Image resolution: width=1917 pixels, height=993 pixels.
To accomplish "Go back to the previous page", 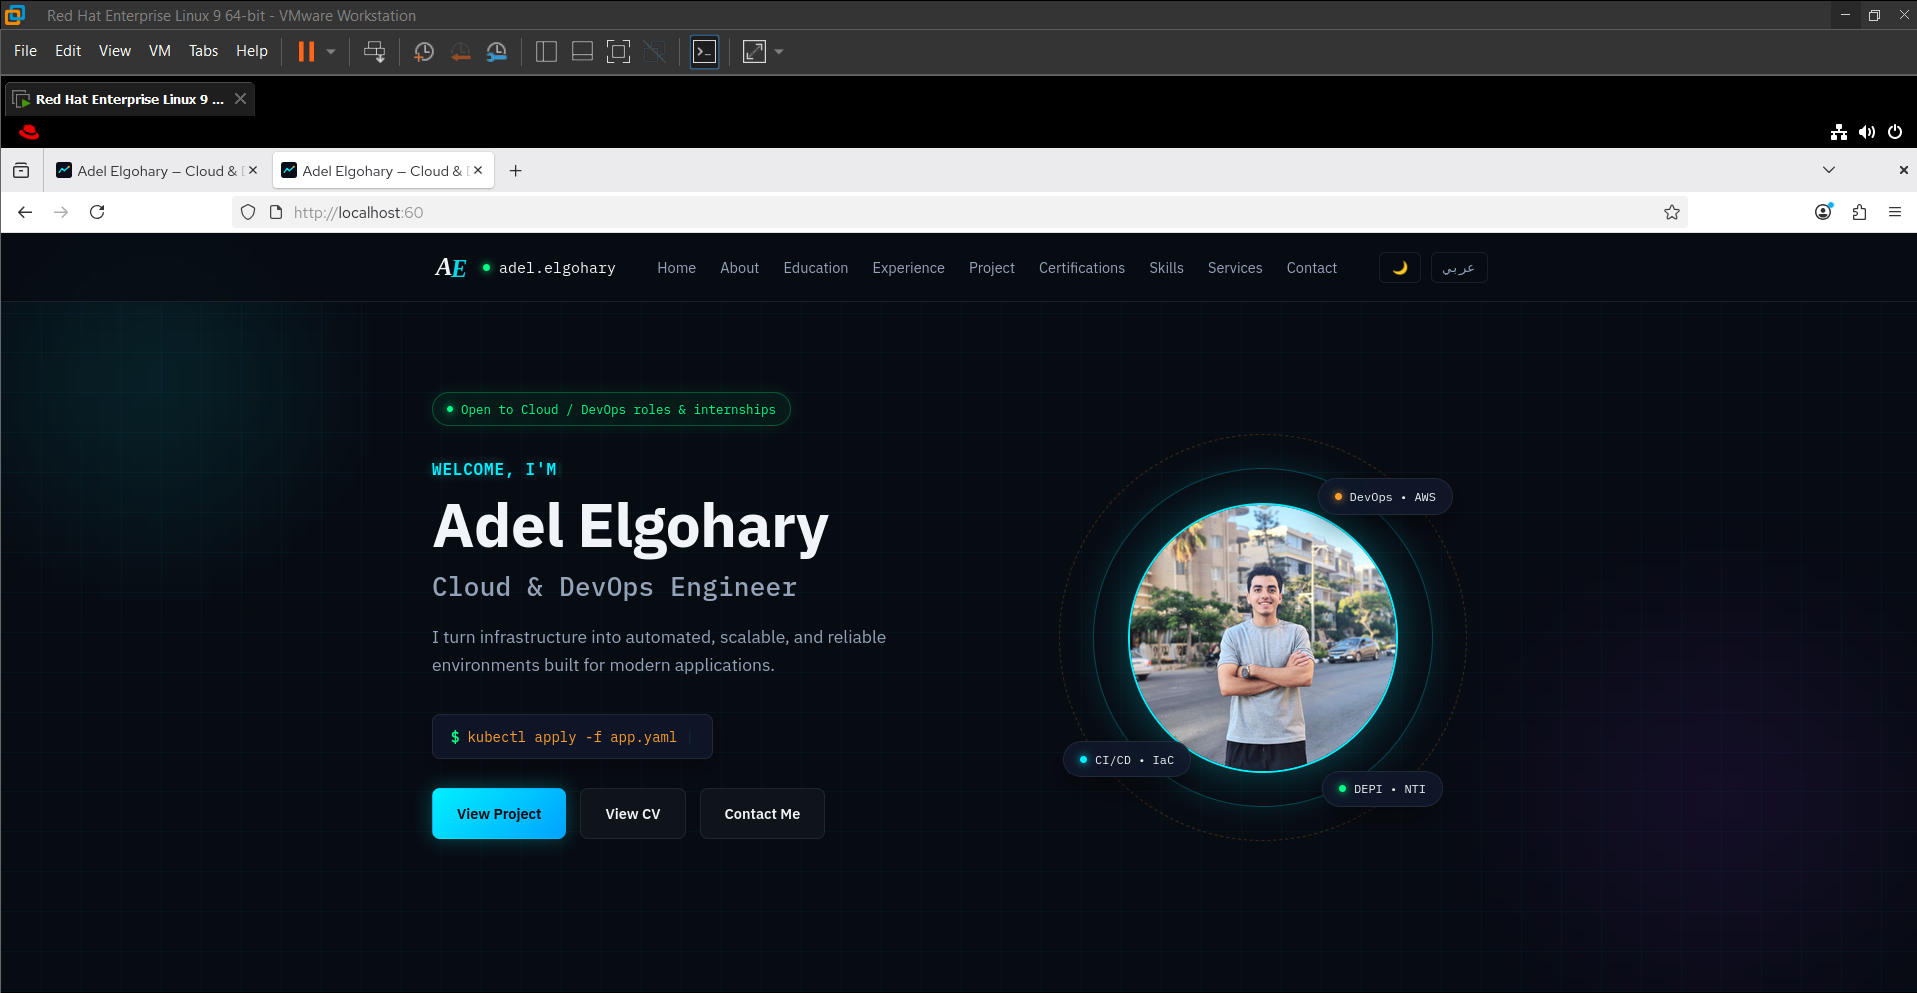I will [25, 212].
